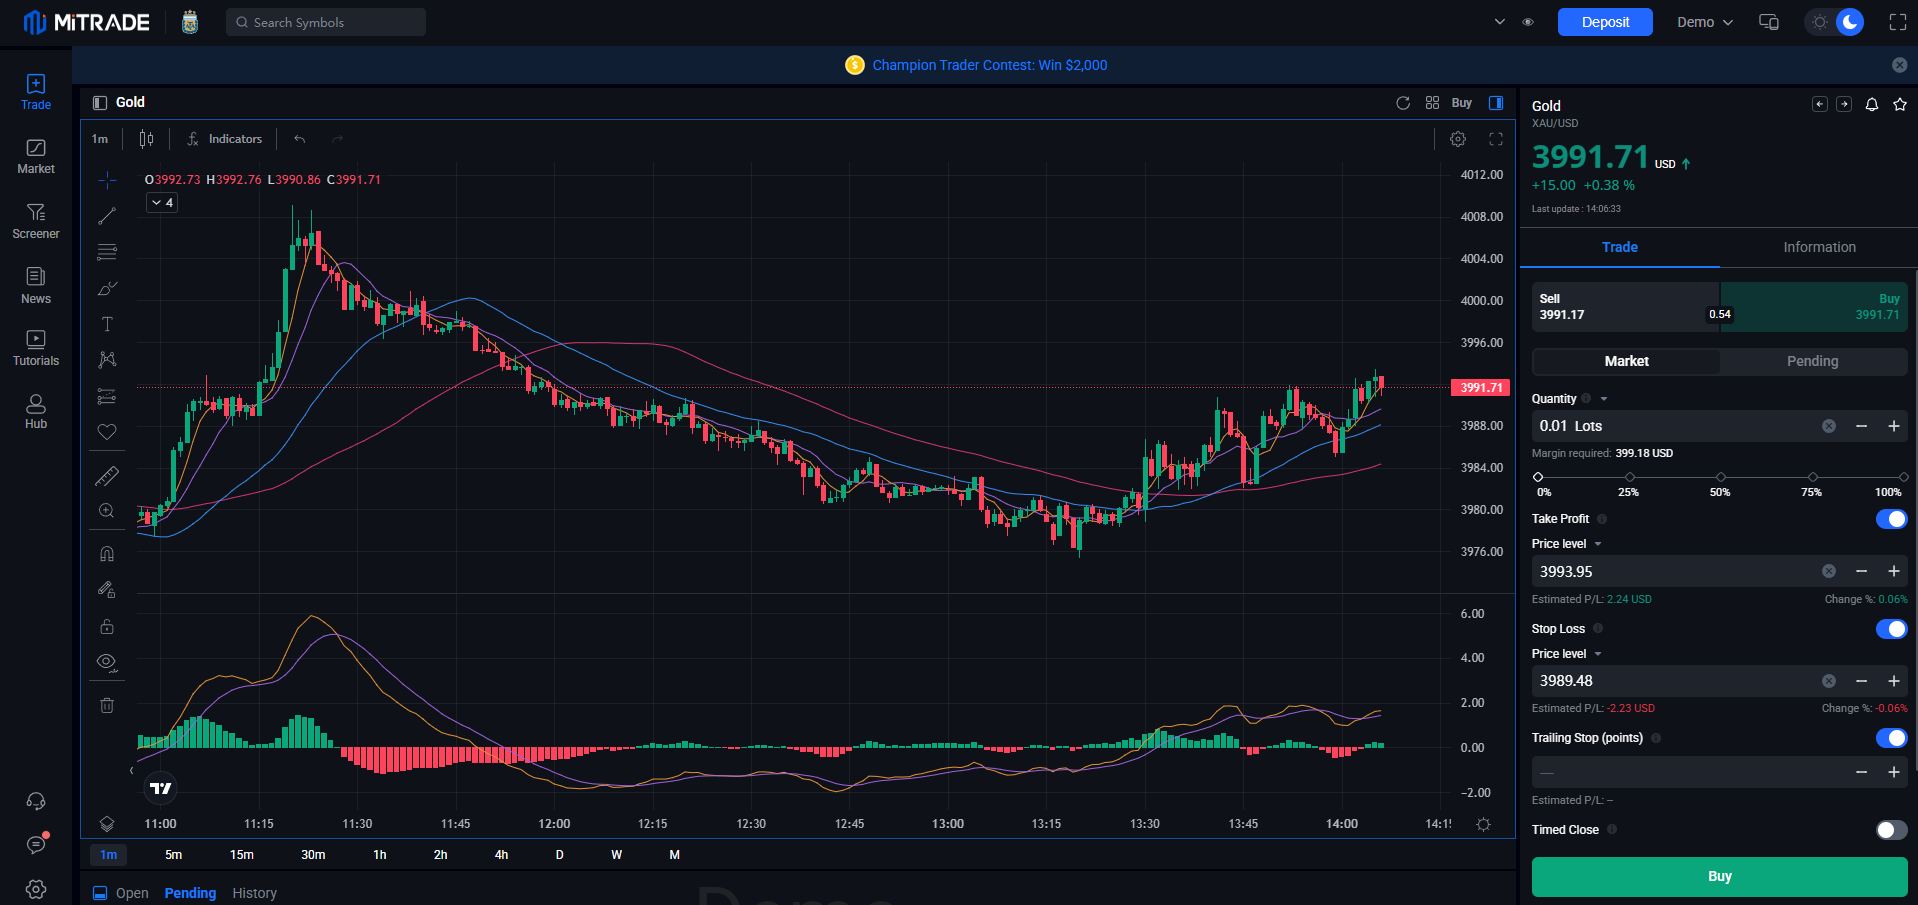Remove drawings with the trash icon

107,705
